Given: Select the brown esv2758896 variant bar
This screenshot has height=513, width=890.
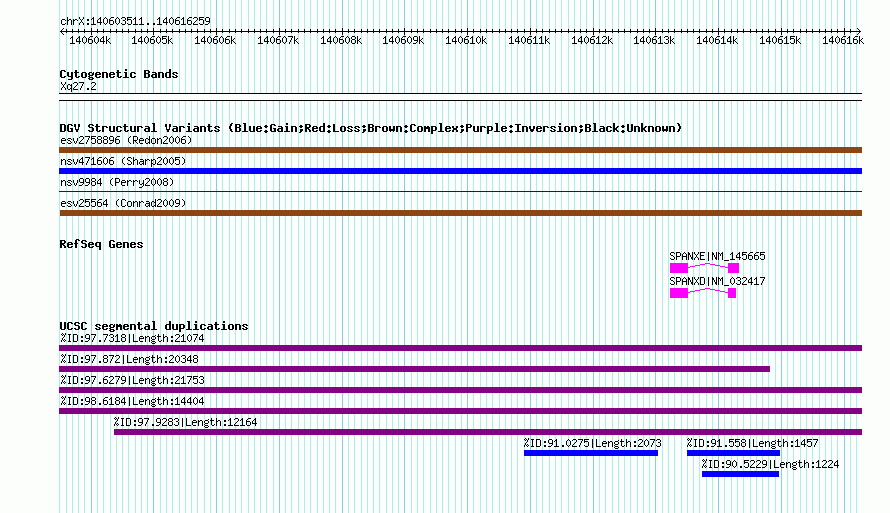Looking at the screenshot, I should 460,150.
